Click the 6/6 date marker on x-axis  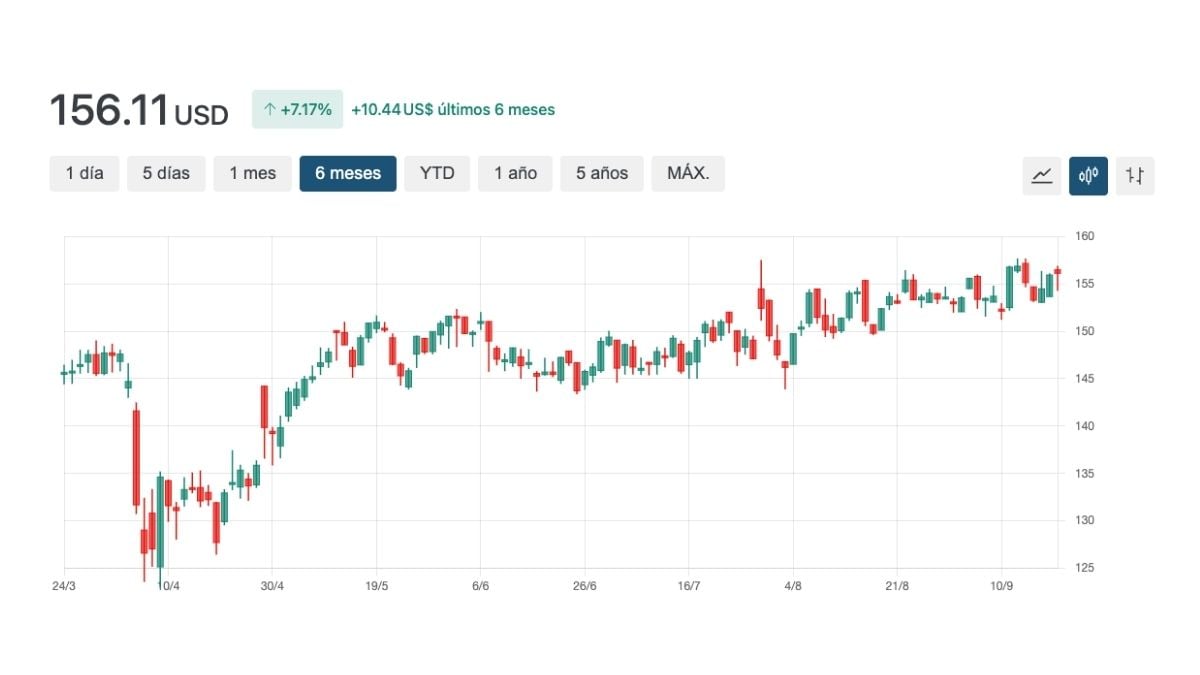click(x=480, y=585)
